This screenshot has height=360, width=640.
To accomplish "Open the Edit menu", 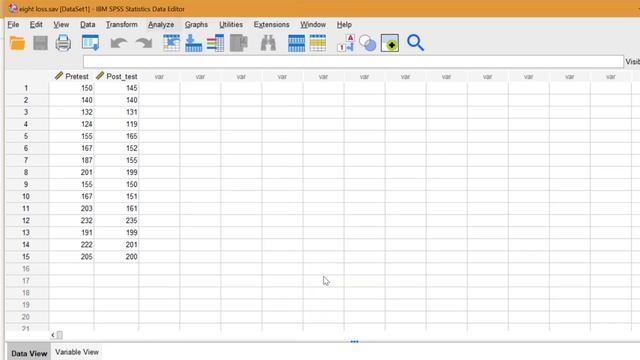I will [36, 24].
